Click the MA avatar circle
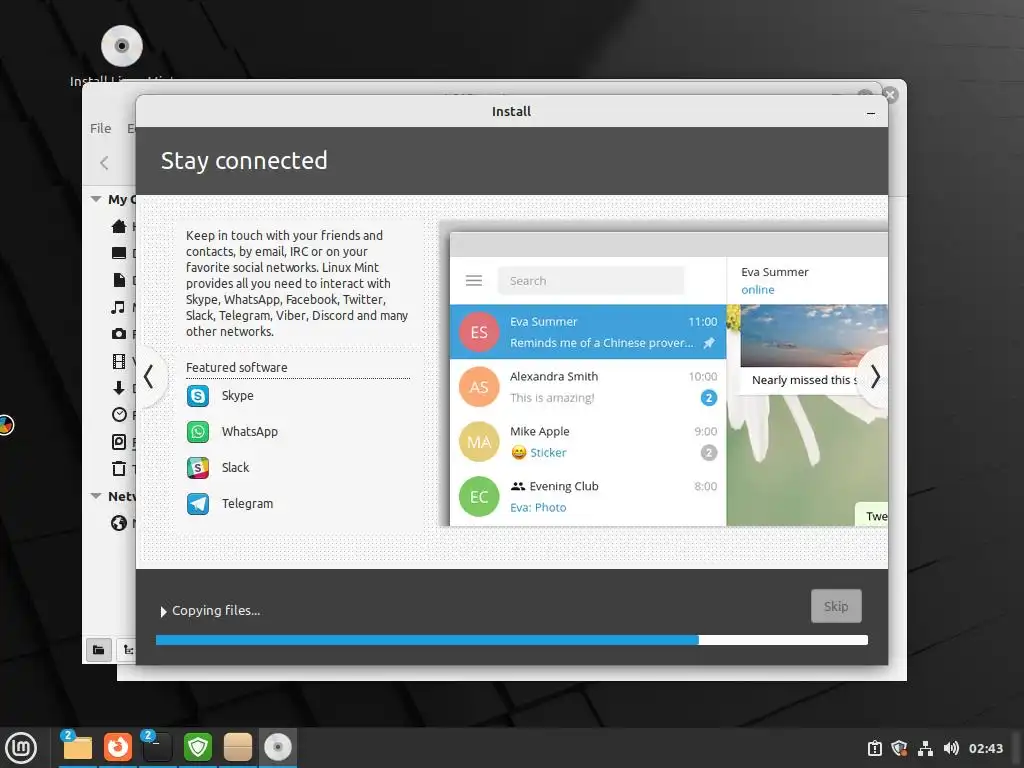 (479, 441)
